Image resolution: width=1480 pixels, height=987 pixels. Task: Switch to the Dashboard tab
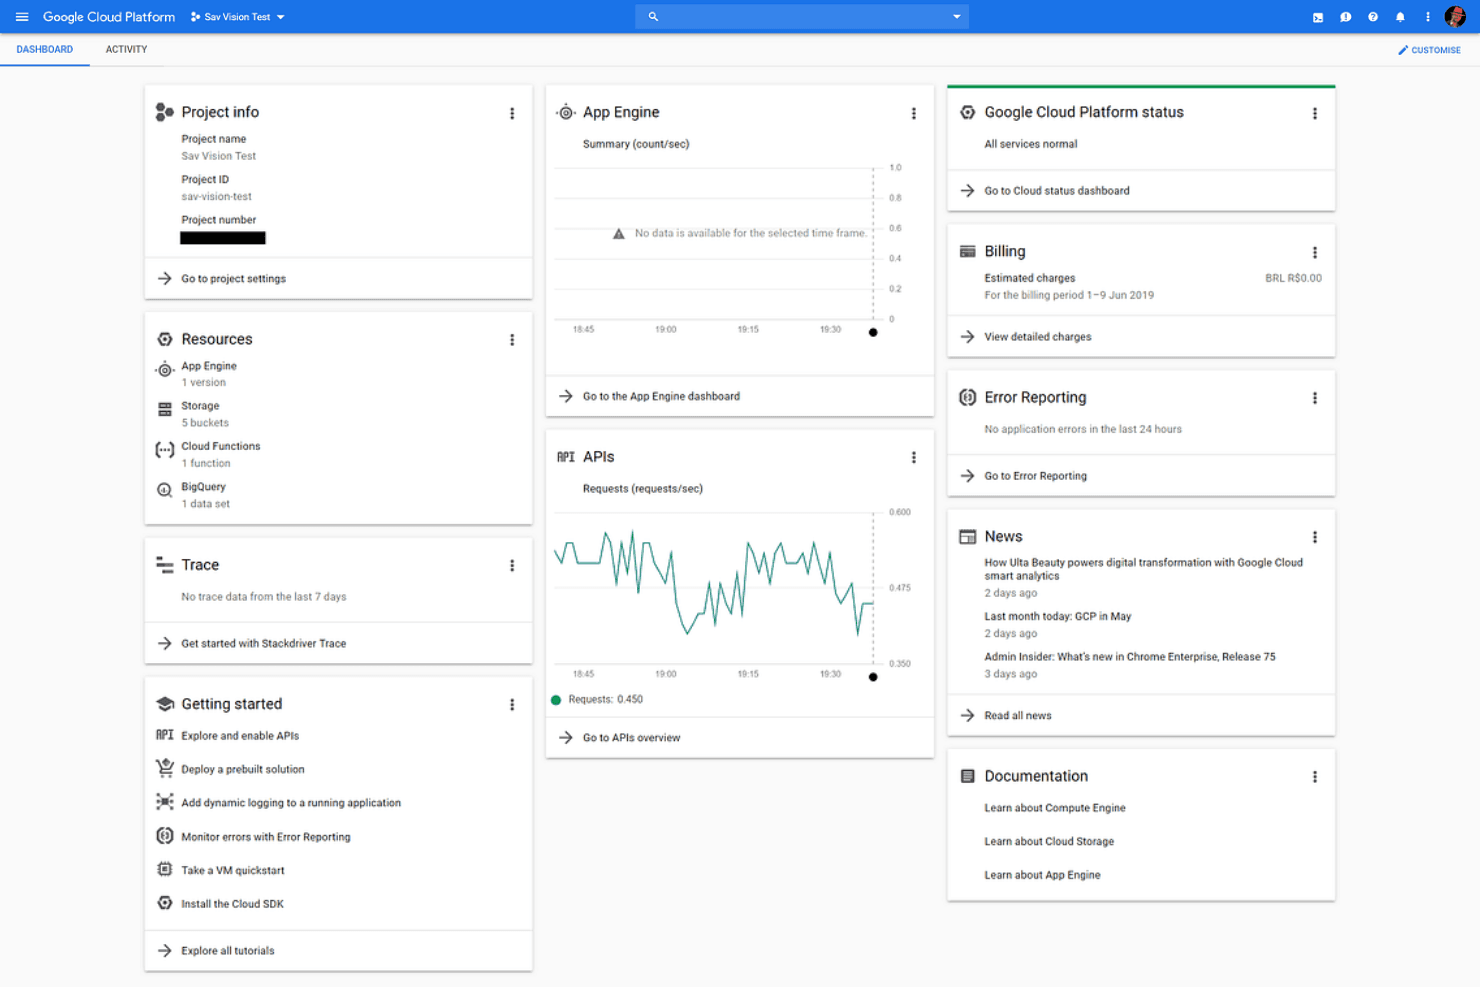click(45, 50)
